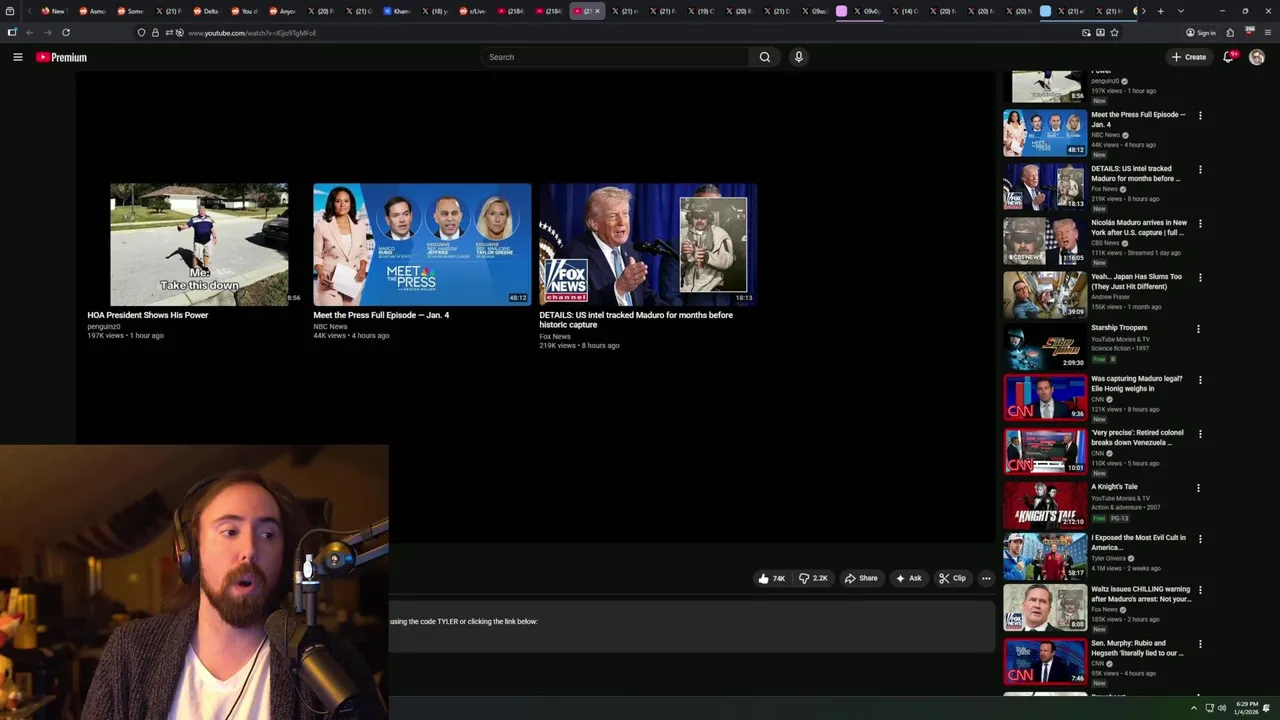Open options for Japan Has Slums video
Viewport: 1280px width, 720px height.
coord(1200,278)
